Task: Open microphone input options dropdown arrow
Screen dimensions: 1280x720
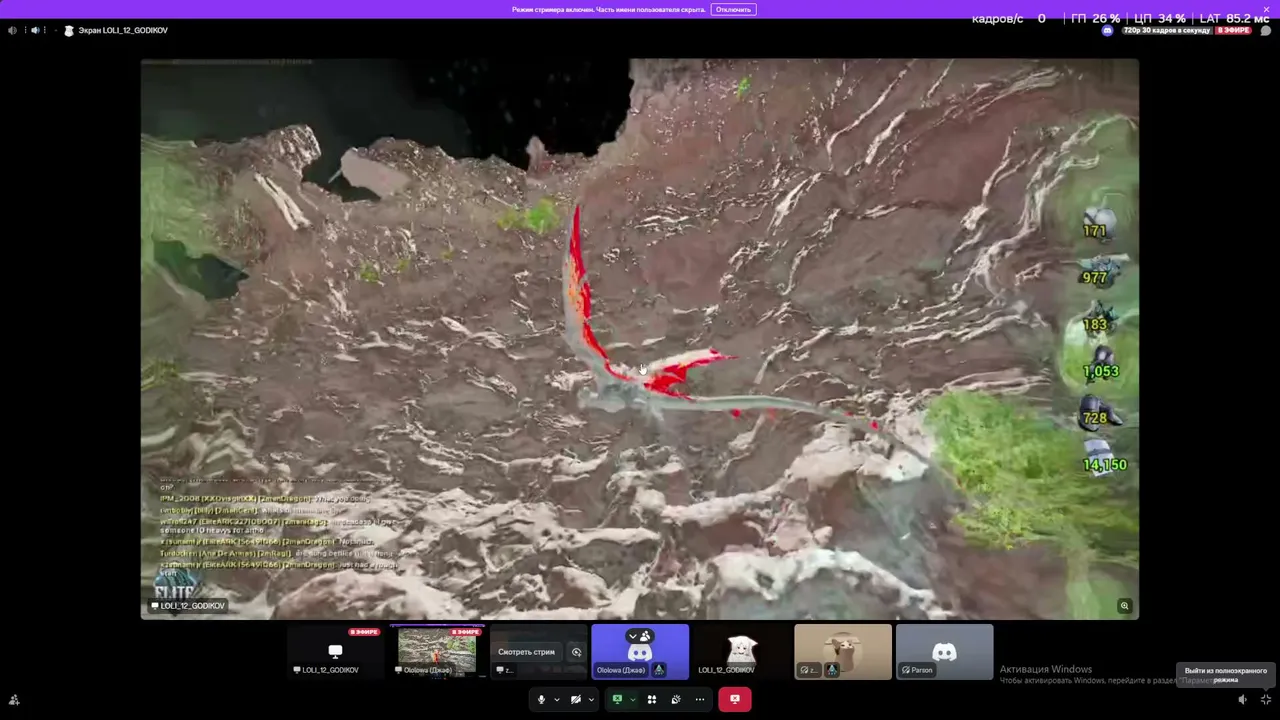Action: [x=557, y=699]
